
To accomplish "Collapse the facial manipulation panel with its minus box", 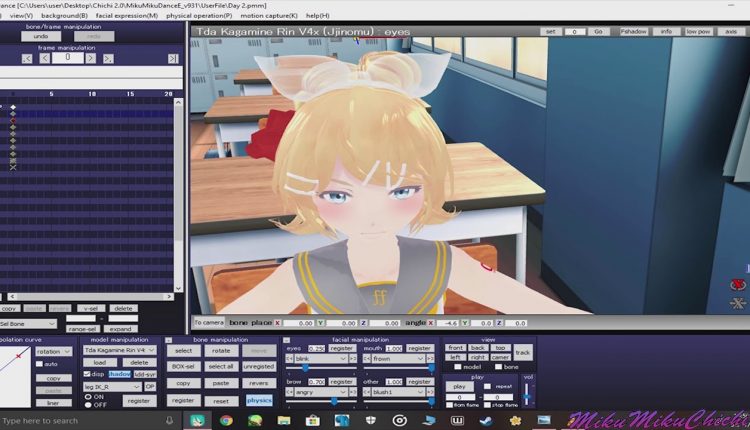I will tap(287, 341).
